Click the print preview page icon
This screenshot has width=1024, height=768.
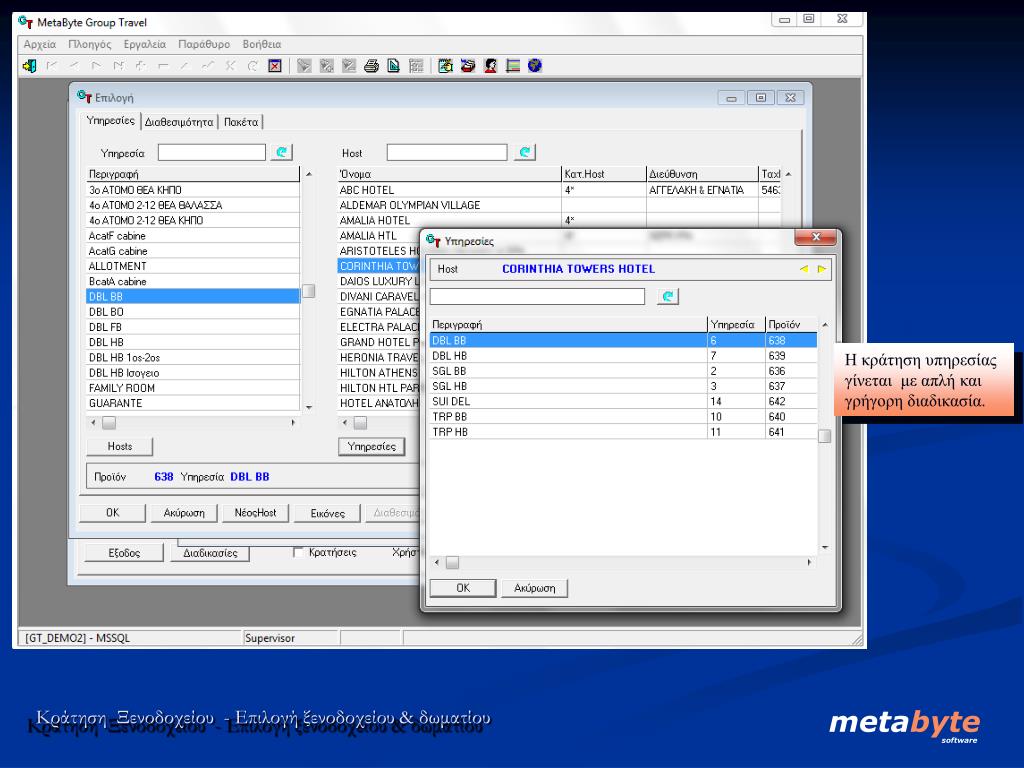click(393, 65)
